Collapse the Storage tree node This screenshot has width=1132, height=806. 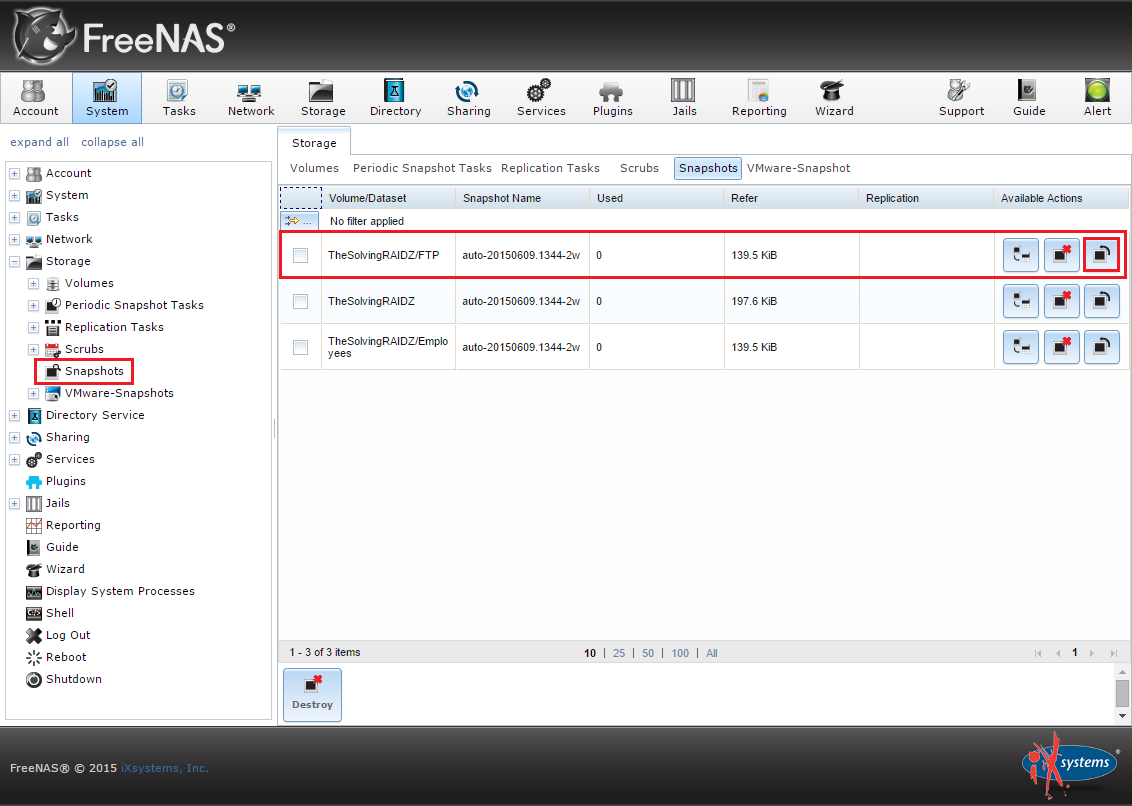pyautogui.click(x=14, y=261)
